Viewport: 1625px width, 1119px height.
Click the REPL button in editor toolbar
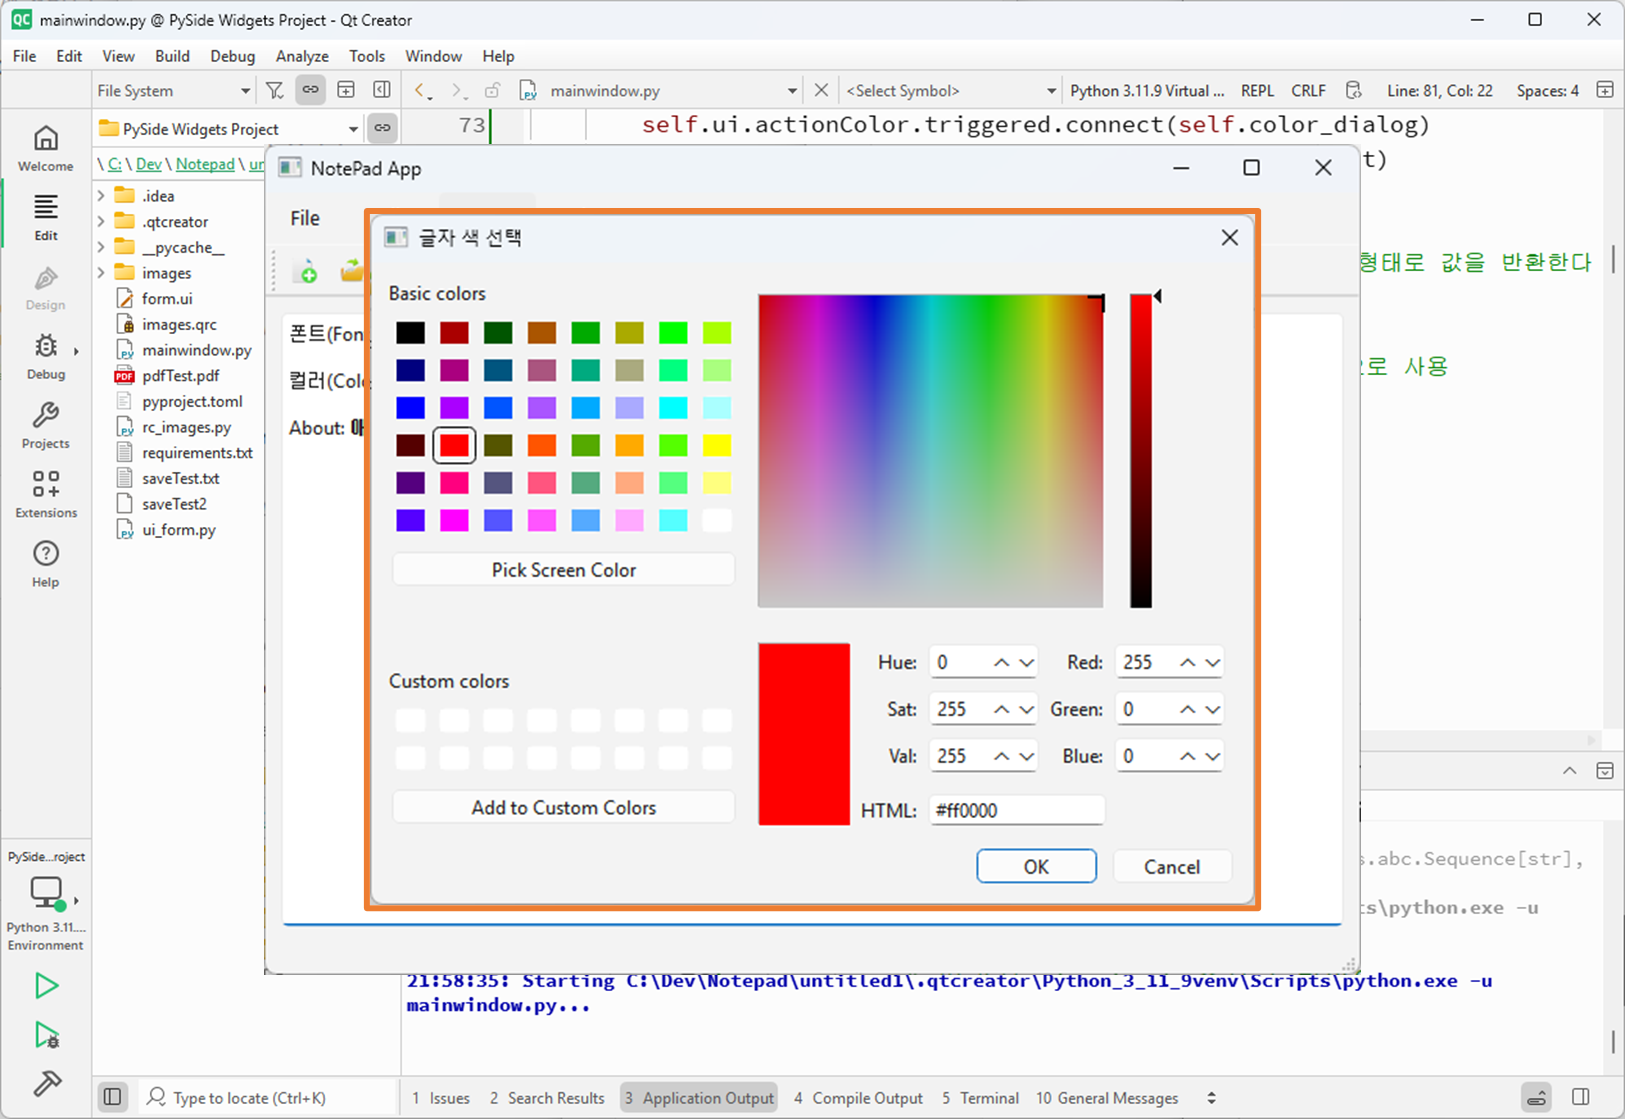(x=1257, y=90)
